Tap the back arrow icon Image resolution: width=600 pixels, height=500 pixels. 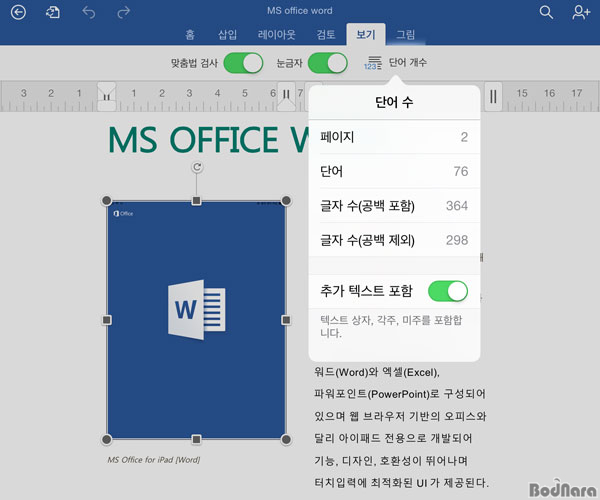click(18, 12)
